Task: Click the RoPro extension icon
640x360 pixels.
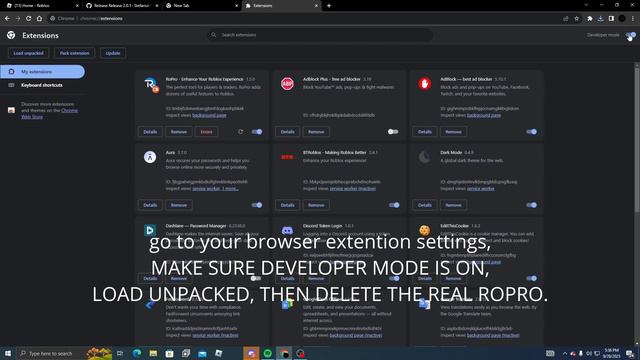Action: [151, 84]
